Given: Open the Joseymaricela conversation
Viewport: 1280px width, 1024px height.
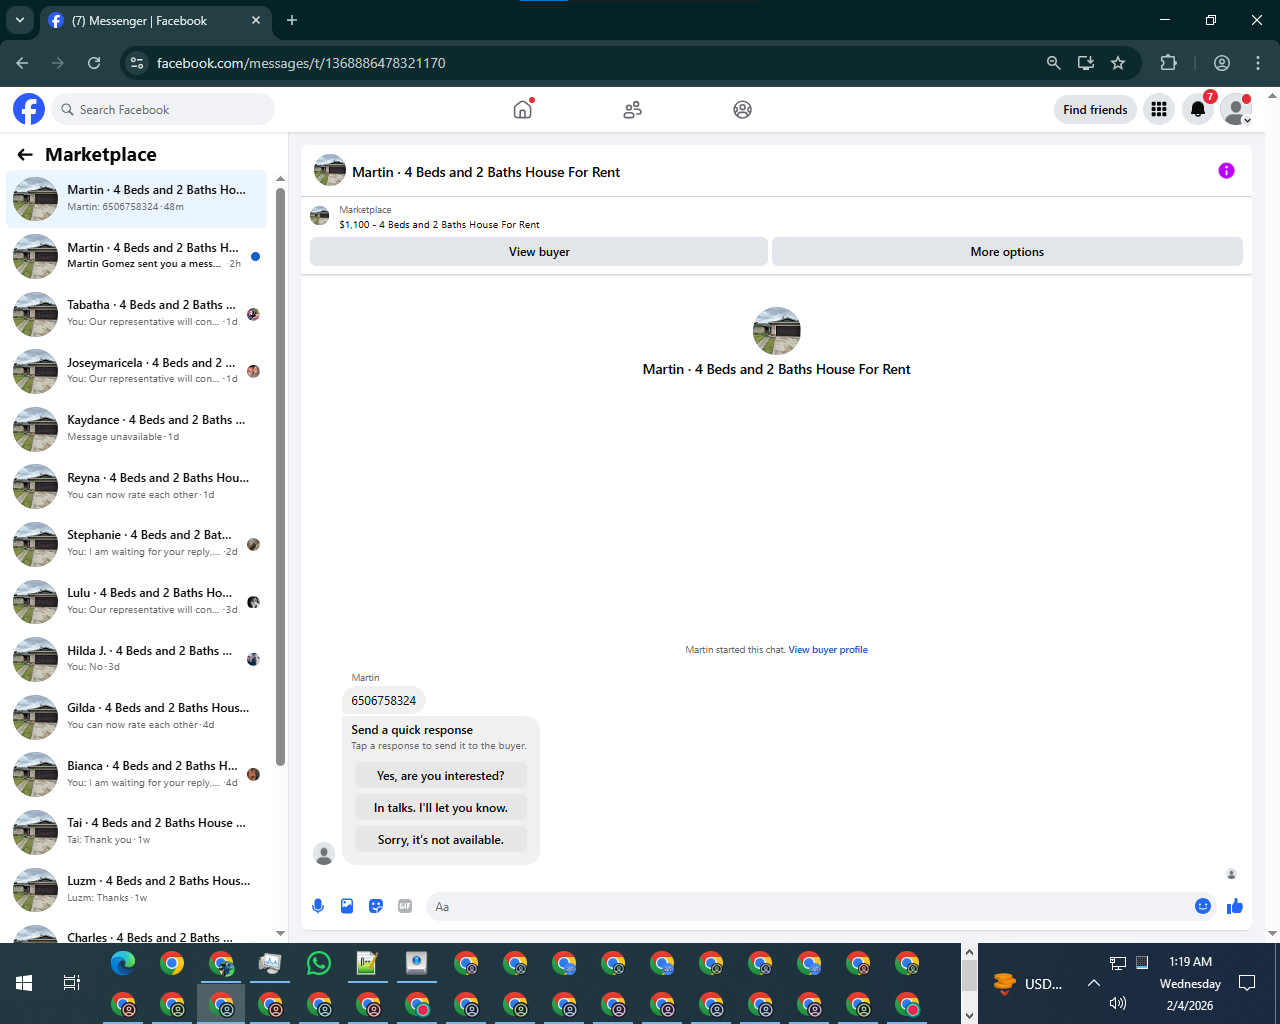Looking at the screenshot, I should click(137, 371).
